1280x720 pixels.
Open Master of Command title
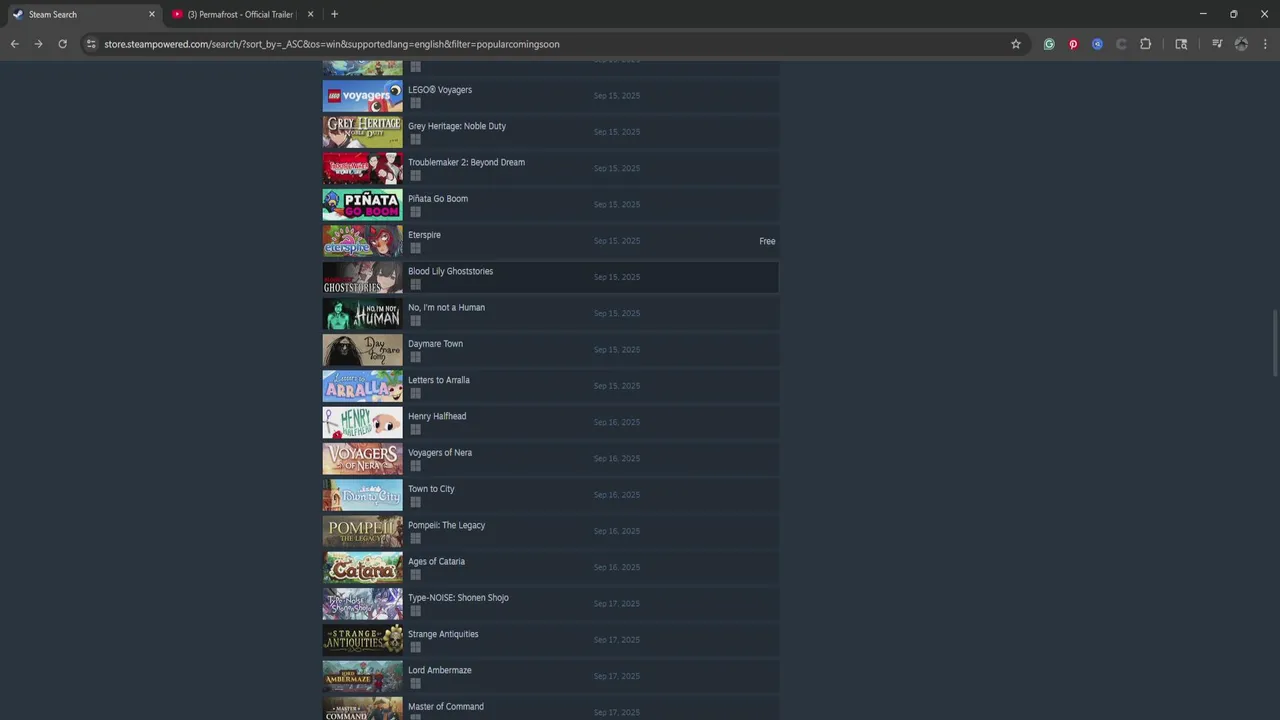pos(446,706)
